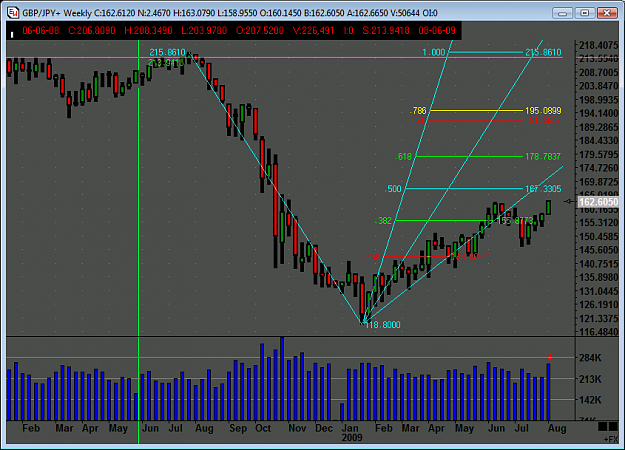Click the 118.8000 swing low label
The width and height of the screenshot is (625, 450).
point(382,325)
